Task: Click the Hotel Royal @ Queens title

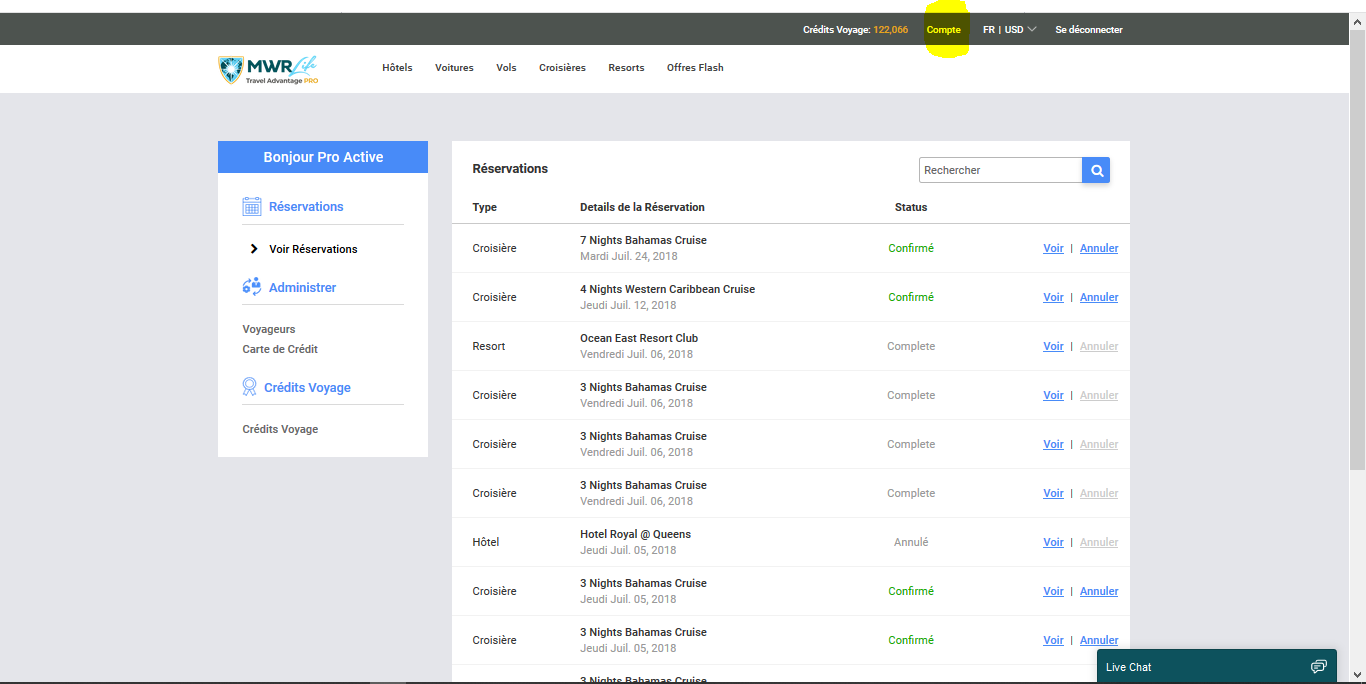Action: pos(635,534)
